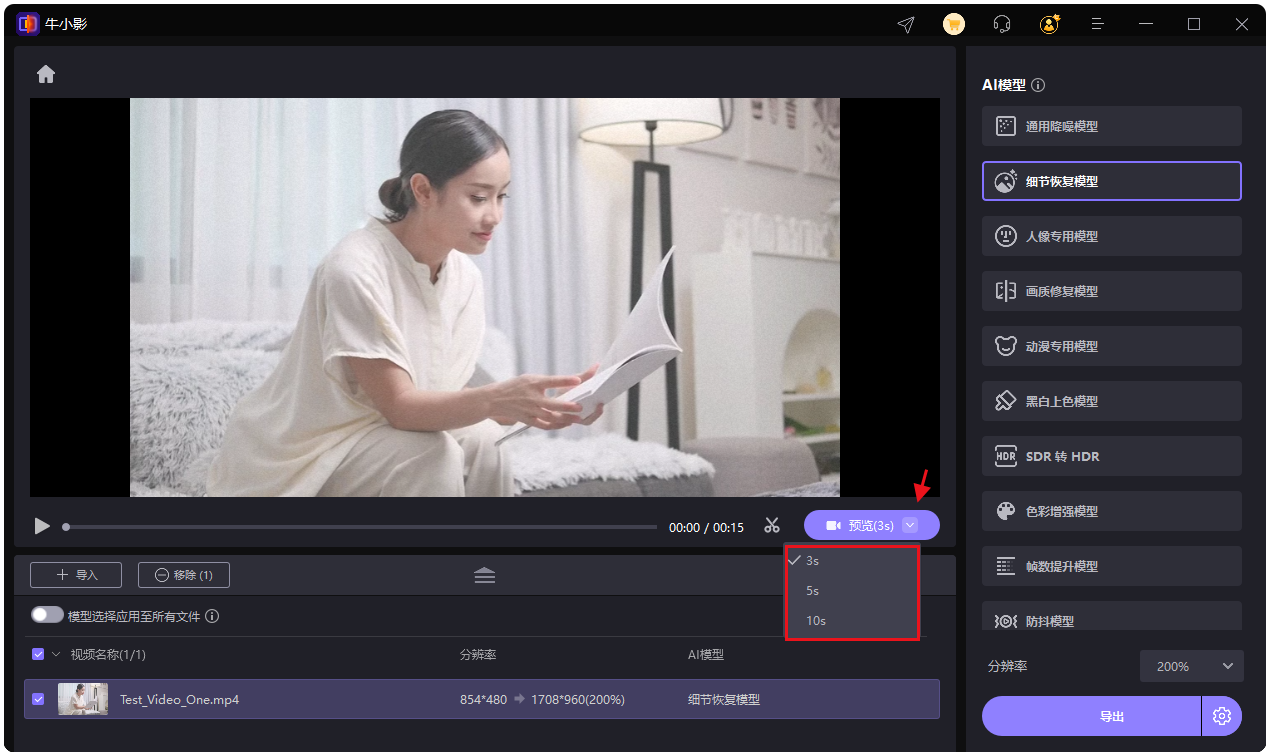Click the playback seek bar handle
The image size is (1270, 756).
(x=66, y=526)
